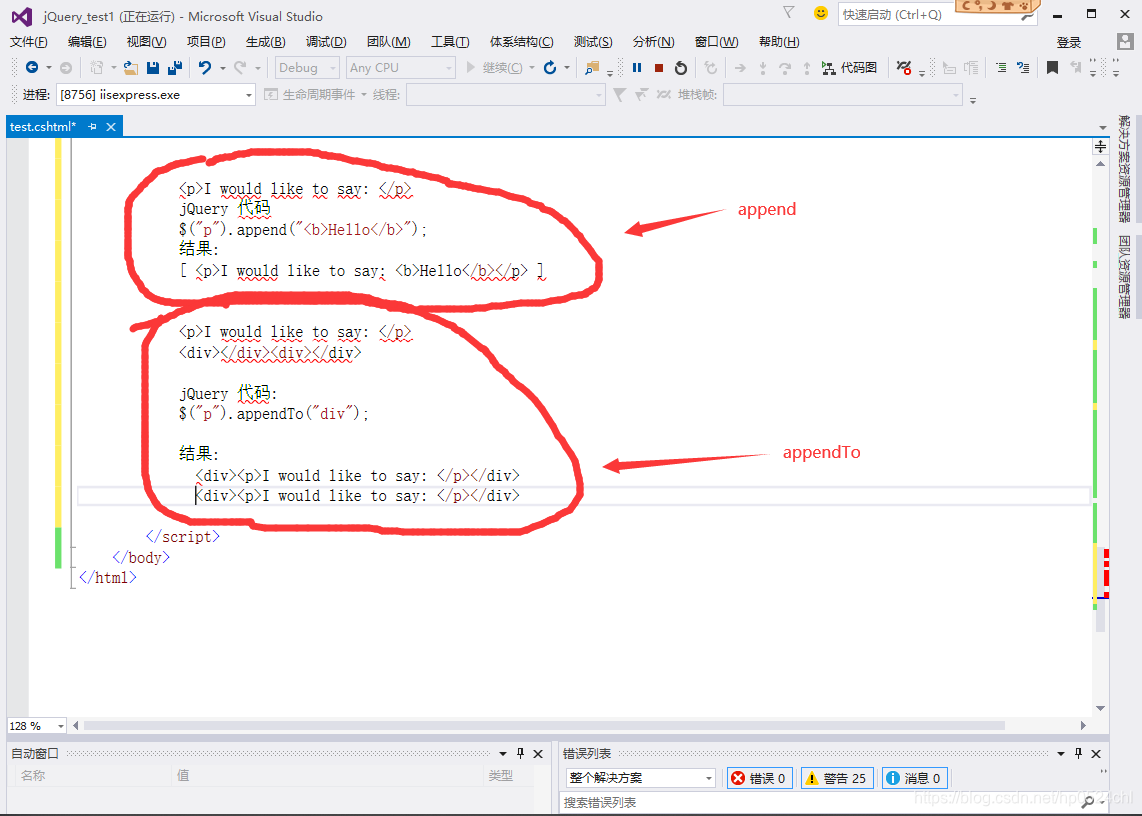Expand the undo history dropdown arrow
This screenshot has height=816, width=1142.
coord(223,68)
